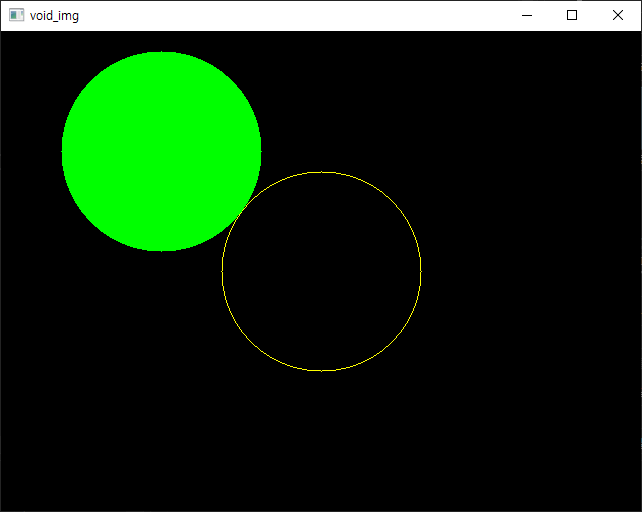Close the void_img window
The width and height of the screenshot is (642, 512).
click(x=618, y=16)
